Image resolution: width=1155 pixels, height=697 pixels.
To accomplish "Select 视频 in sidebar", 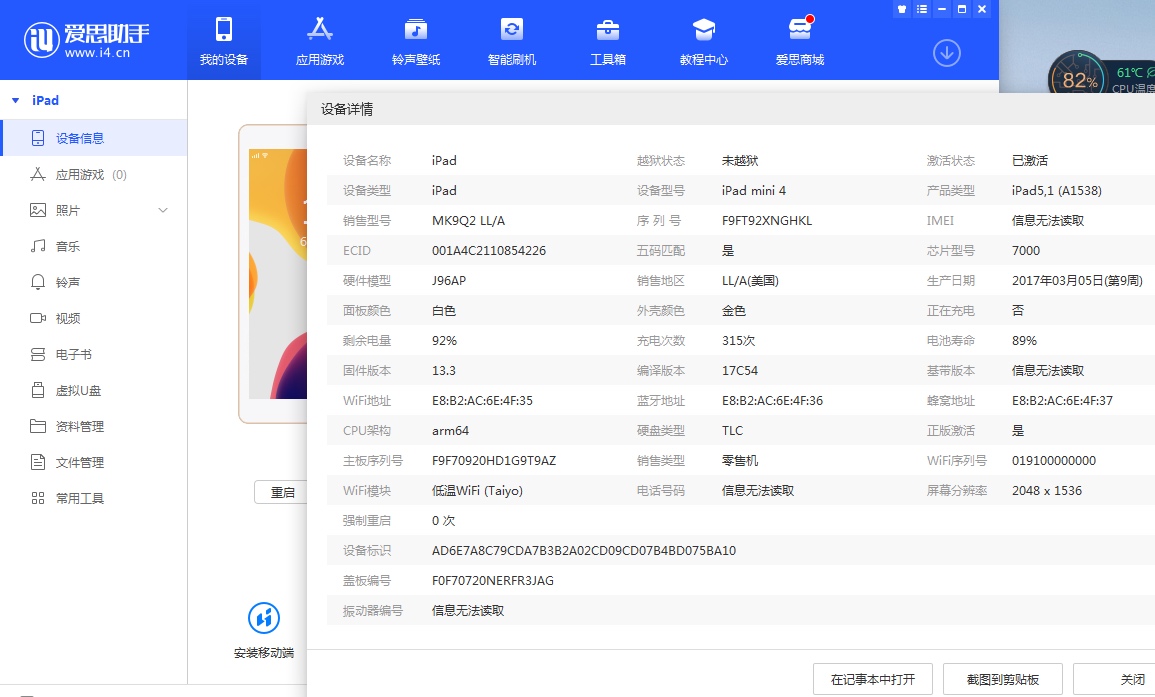I will click(94, 318).
